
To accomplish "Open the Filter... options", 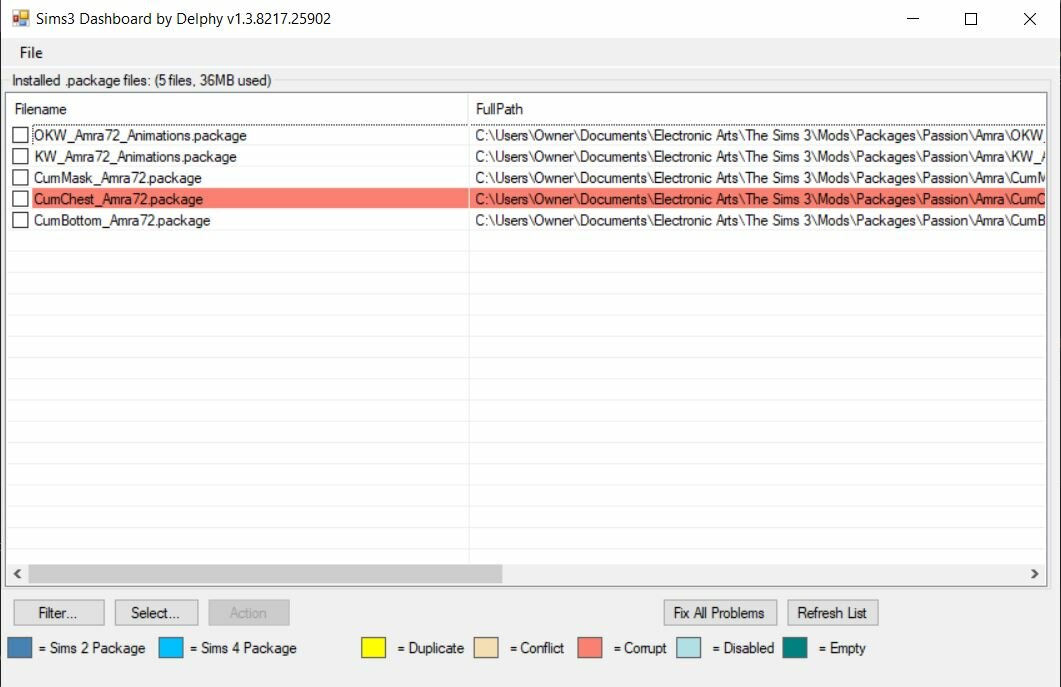I will tap(59, 613).
